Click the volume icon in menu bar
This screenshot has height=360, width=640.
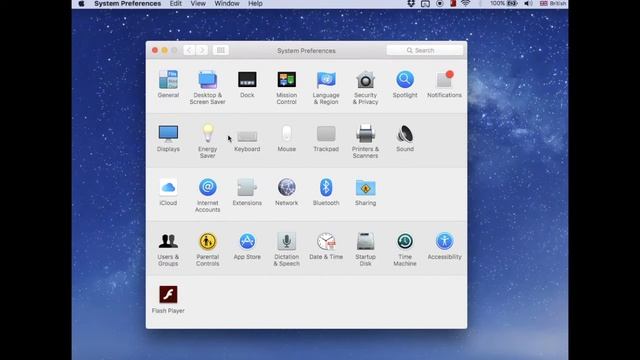click(528, 4)
